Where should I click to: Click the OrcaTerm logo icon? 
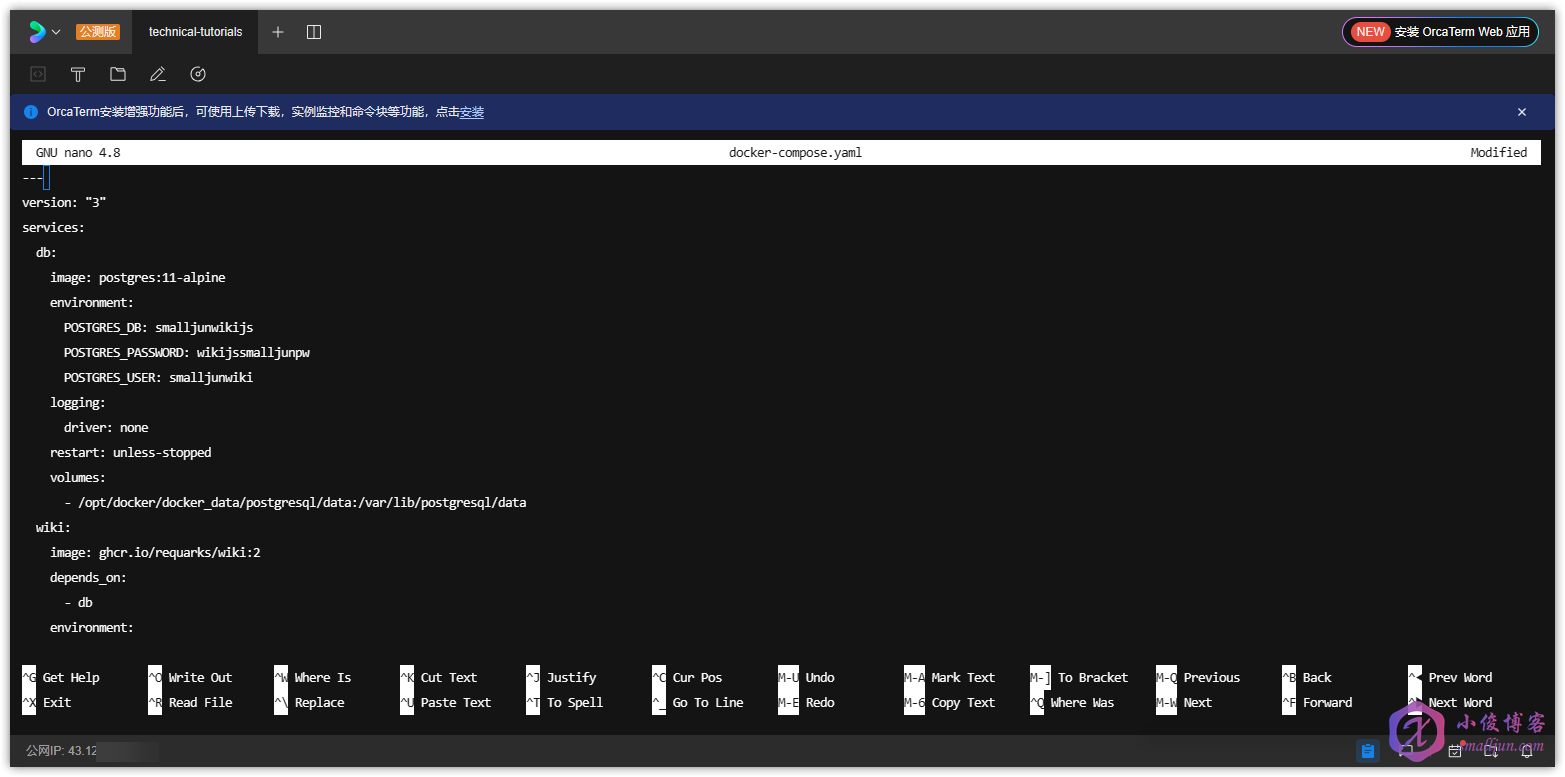coord(37,32)
